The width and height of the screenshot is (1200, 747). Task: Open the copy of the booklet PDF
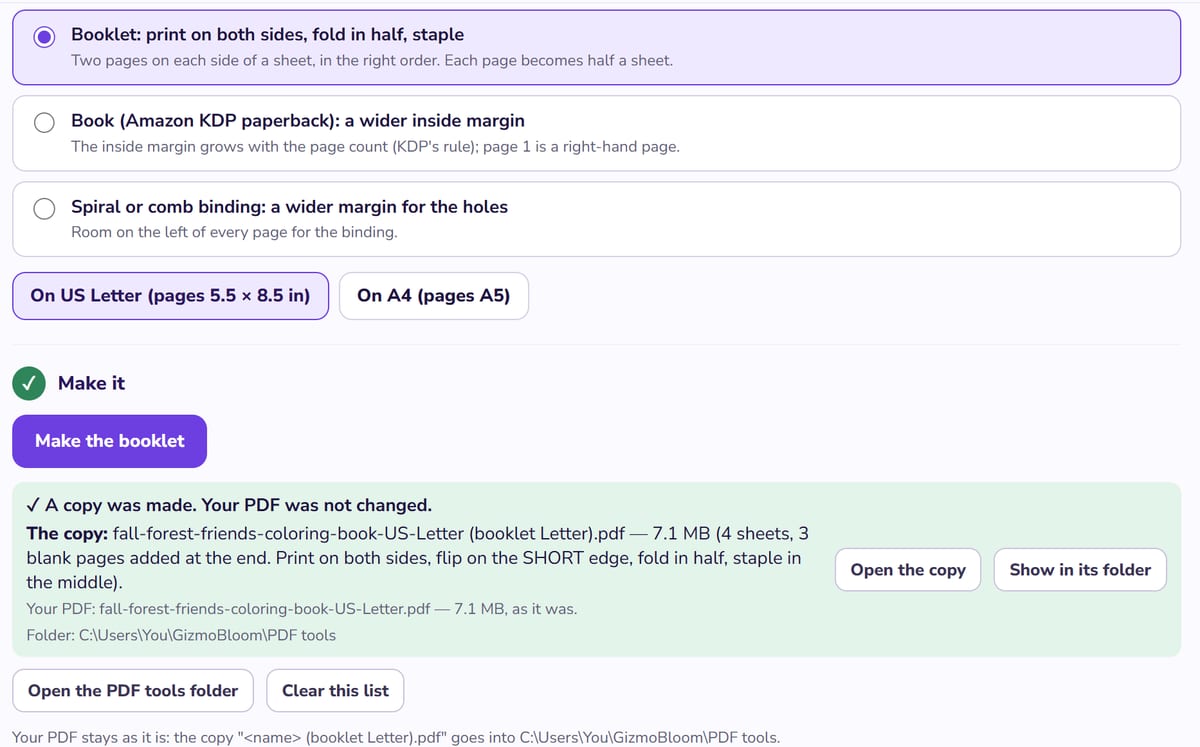tap(908, 570)
